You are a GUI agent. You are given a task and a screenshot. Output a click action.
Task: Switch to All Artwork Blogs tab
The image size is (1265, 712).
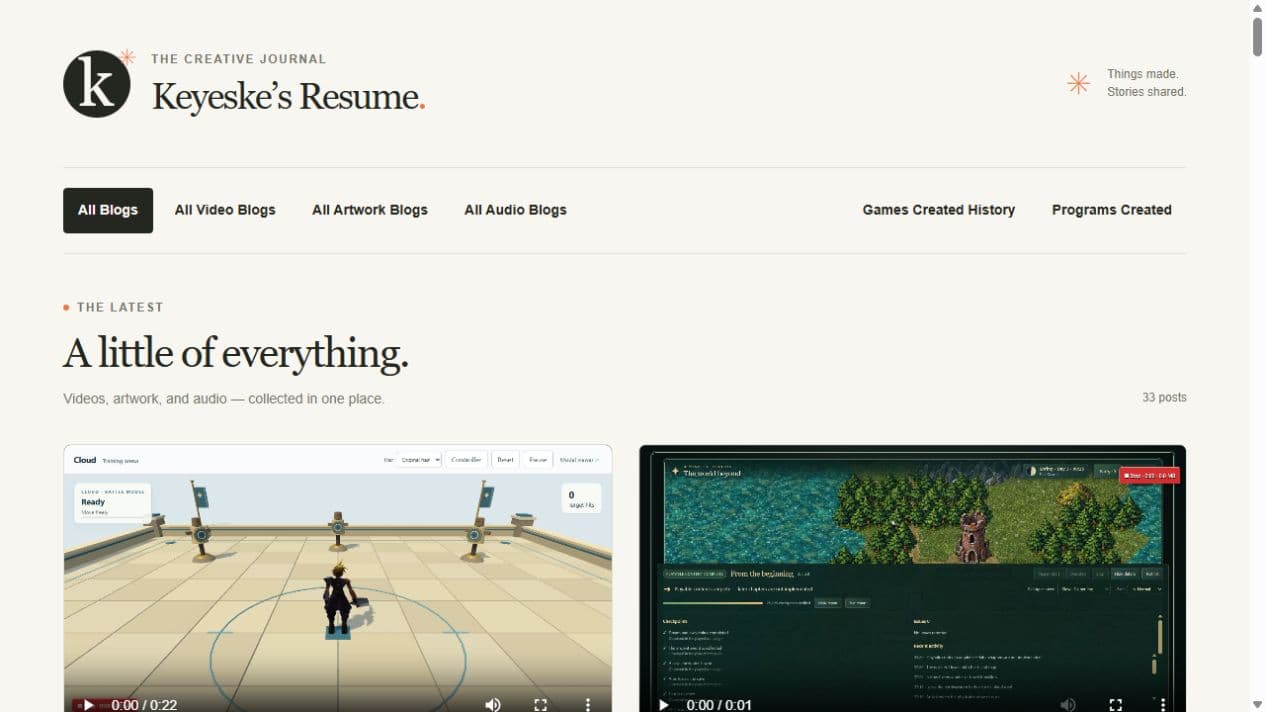click(370, 210)
